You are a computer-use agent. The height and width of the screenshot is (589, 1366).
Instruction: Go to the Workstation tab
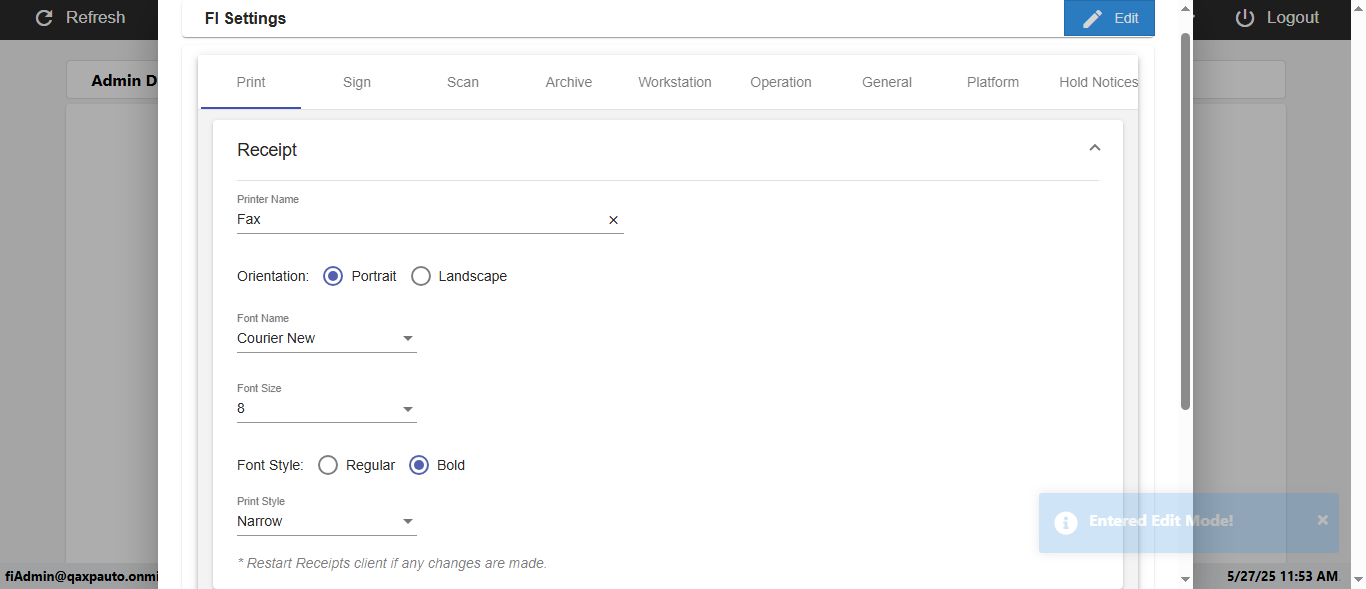pos(675,82)
